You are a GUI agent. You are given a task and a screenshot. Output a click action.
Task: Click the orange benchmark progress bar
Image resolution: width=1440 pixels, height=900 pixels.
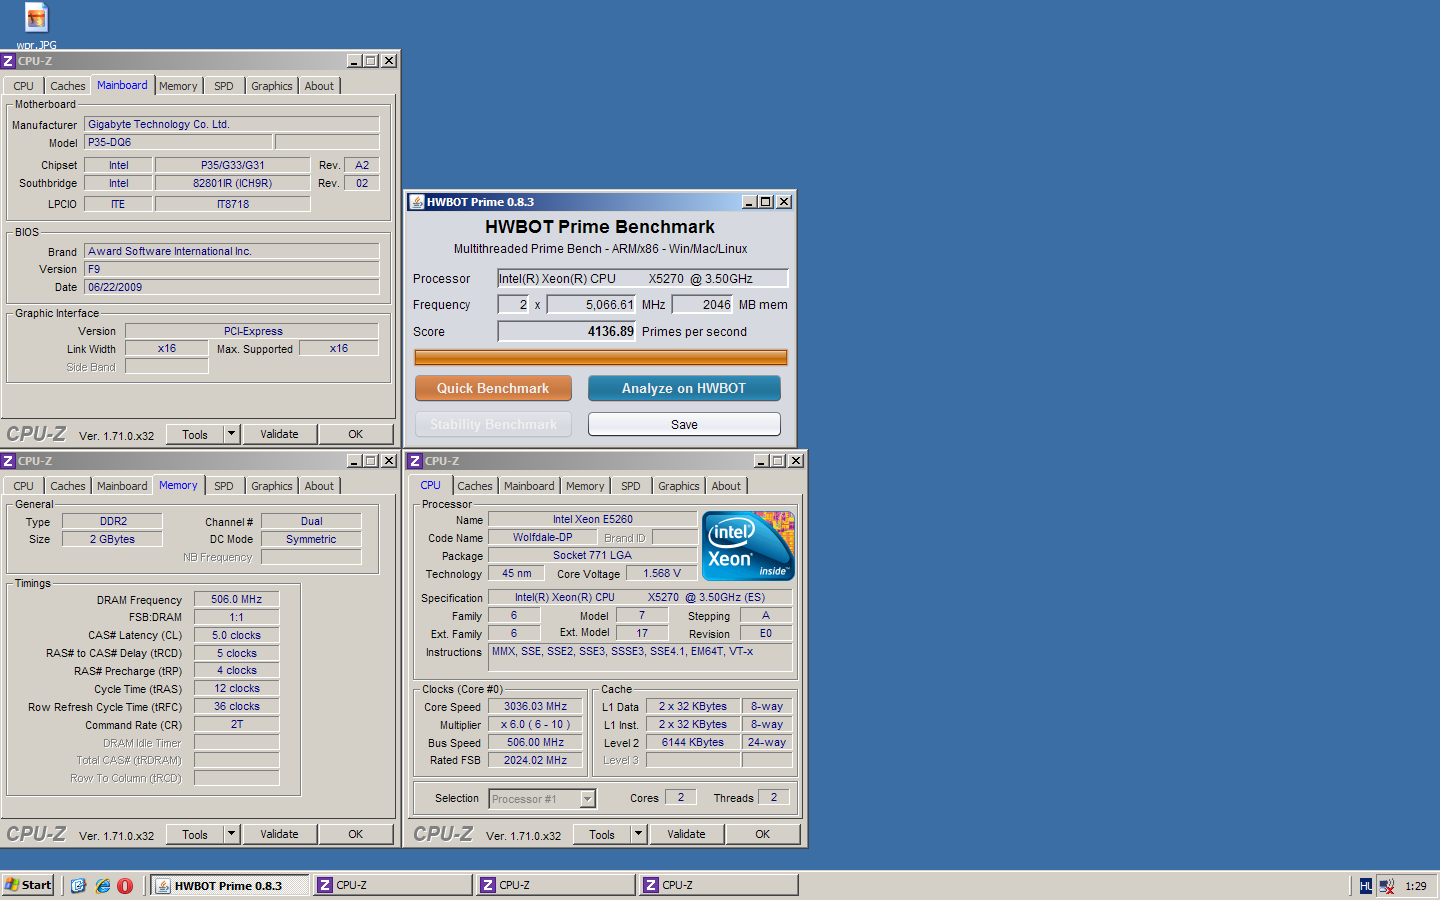click(x=601, y=357)
